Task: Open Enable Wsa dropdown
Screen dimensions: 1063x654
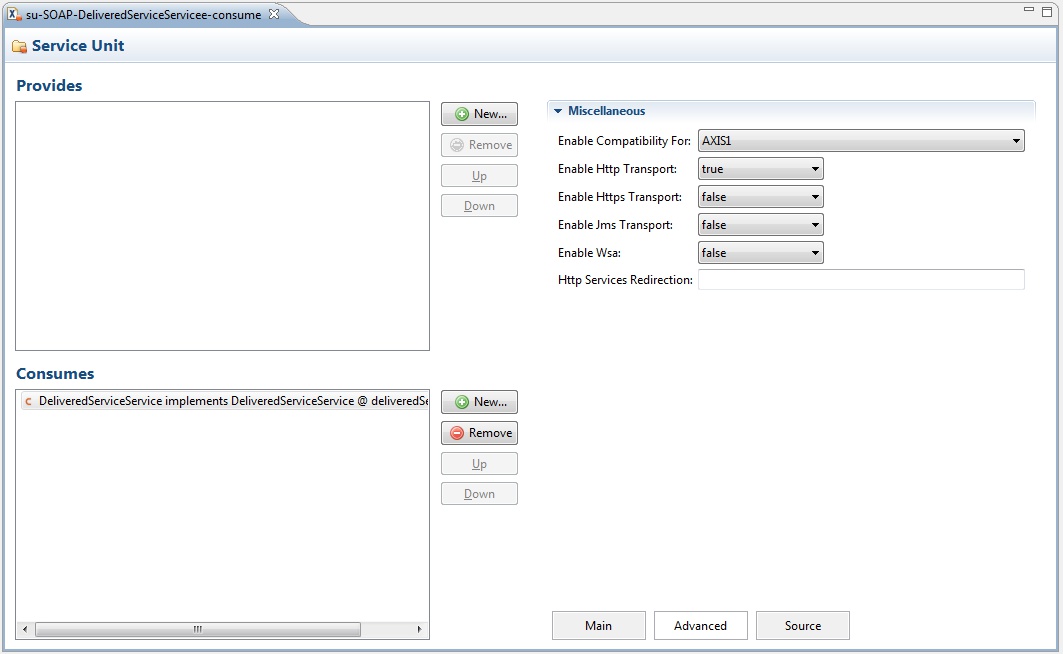Action: click(x=760, y=253)
